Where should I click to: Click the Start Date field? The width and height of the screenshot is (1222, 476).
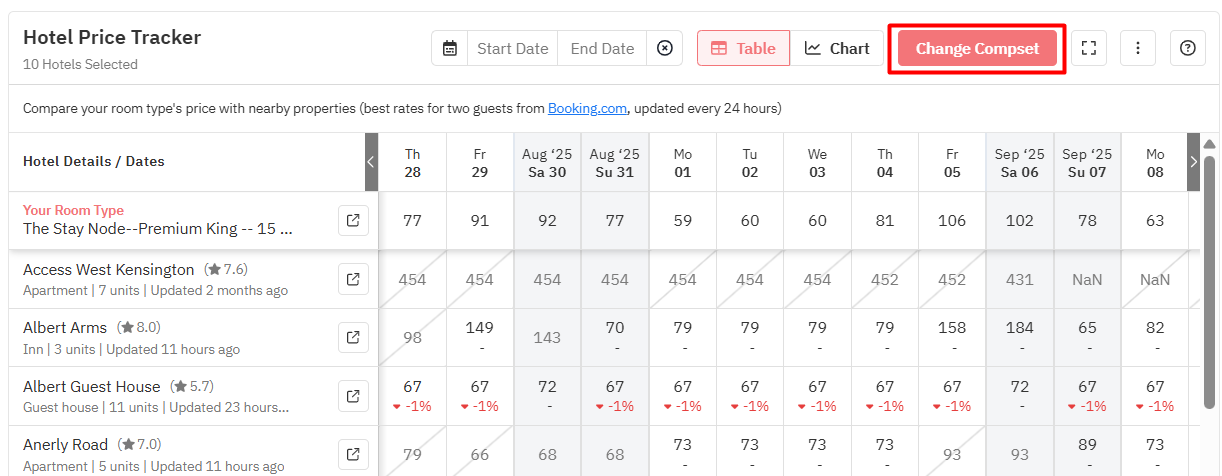513,48
